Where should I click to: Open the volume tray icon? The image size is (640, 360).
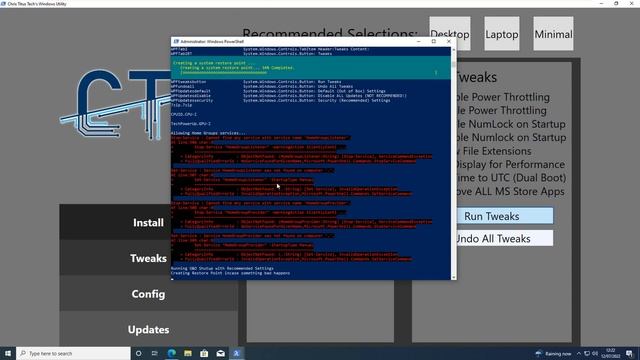[x=595, y=353]
